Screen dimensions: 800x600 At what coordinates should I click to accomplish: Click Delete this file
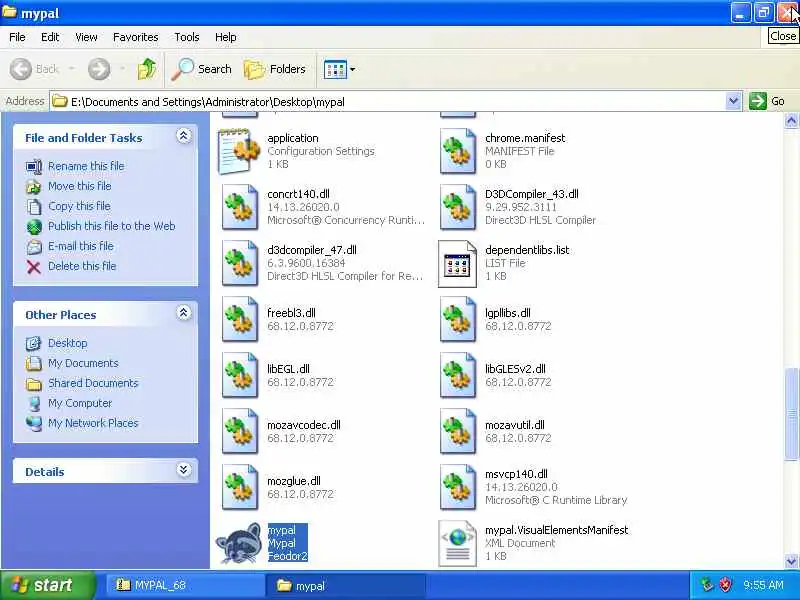pos(82,265)
